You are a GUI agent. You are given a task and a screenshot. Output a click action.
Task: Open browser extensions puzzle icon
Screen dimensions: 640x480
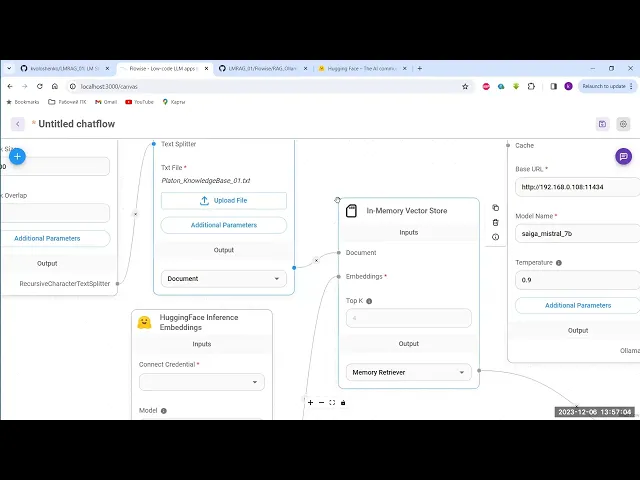pyautogui.click(x=531, y=86)
